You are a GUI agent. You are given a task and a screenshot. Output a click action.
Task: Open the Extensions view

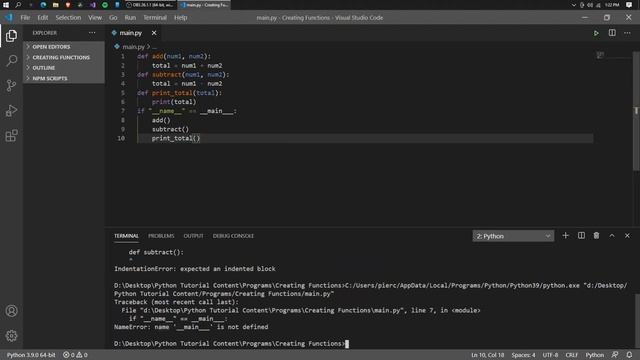[x=11, y=136]
